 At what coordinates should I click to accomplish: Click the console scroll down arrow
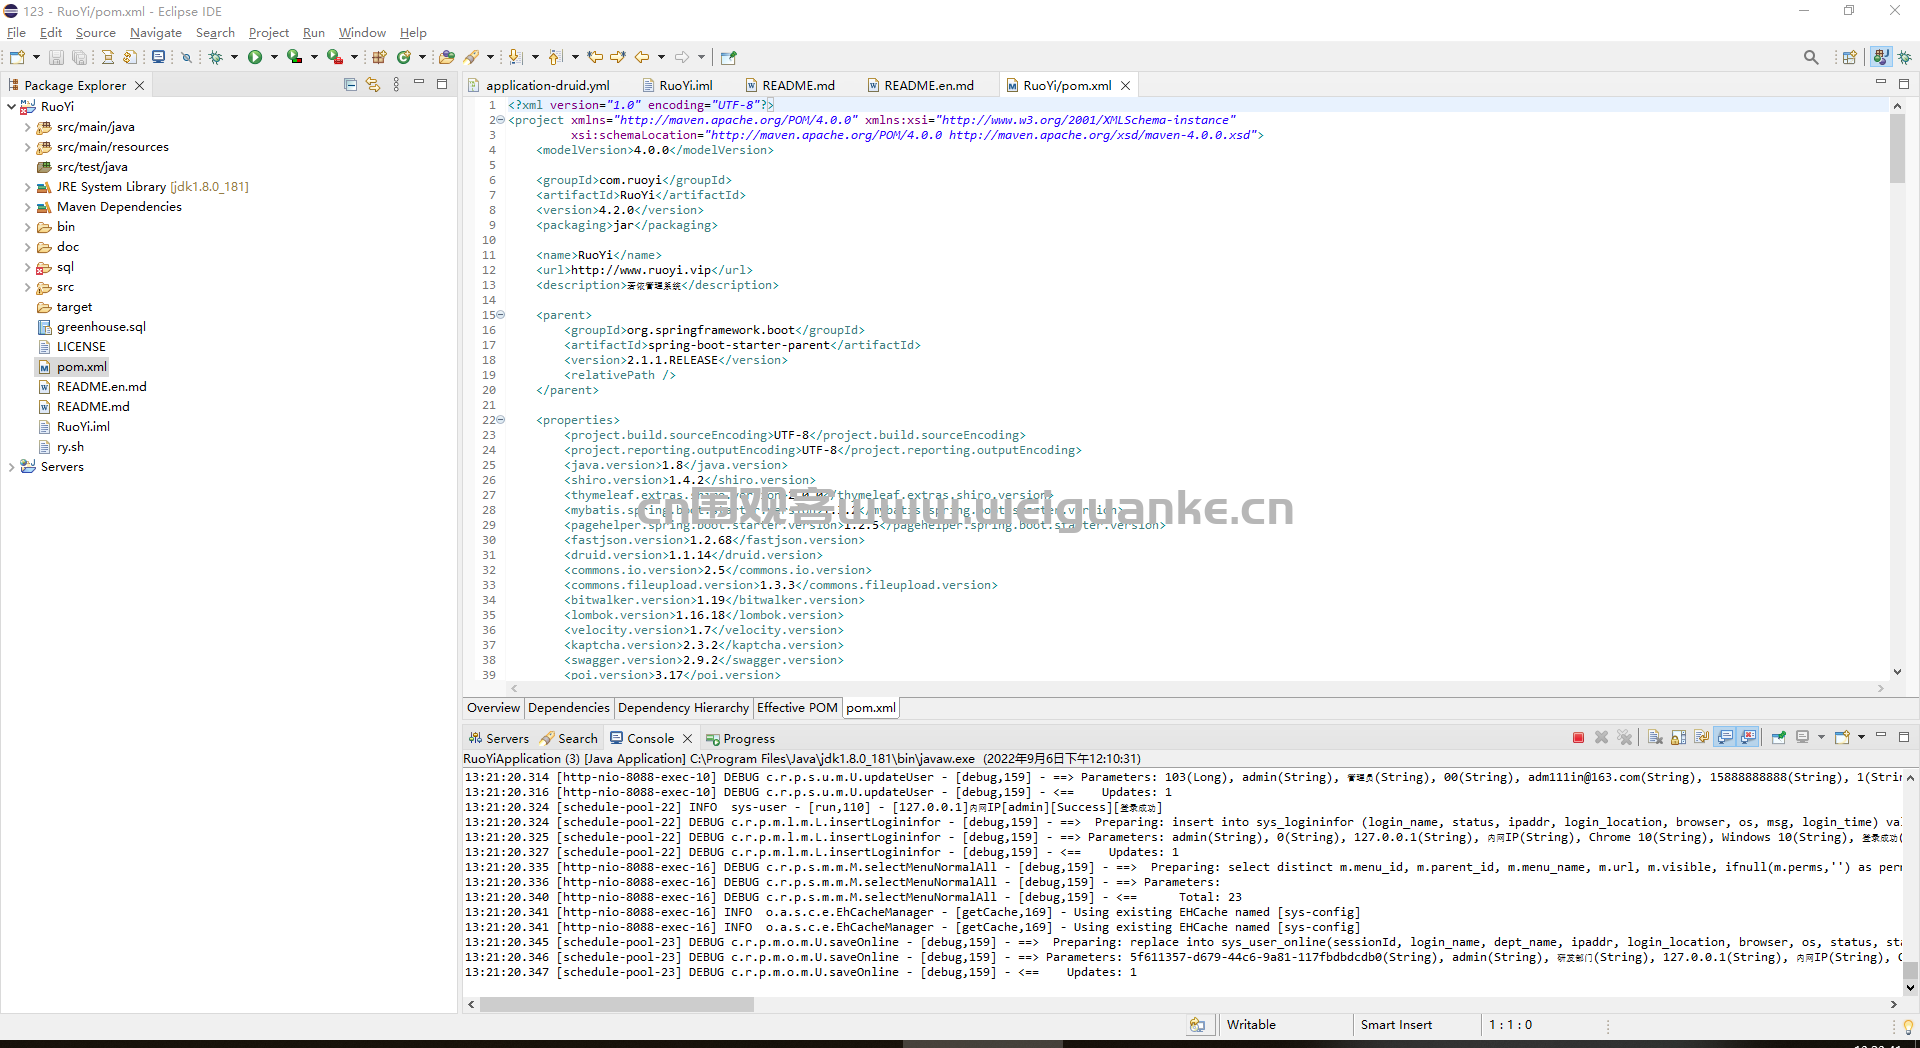[1910, 988]
